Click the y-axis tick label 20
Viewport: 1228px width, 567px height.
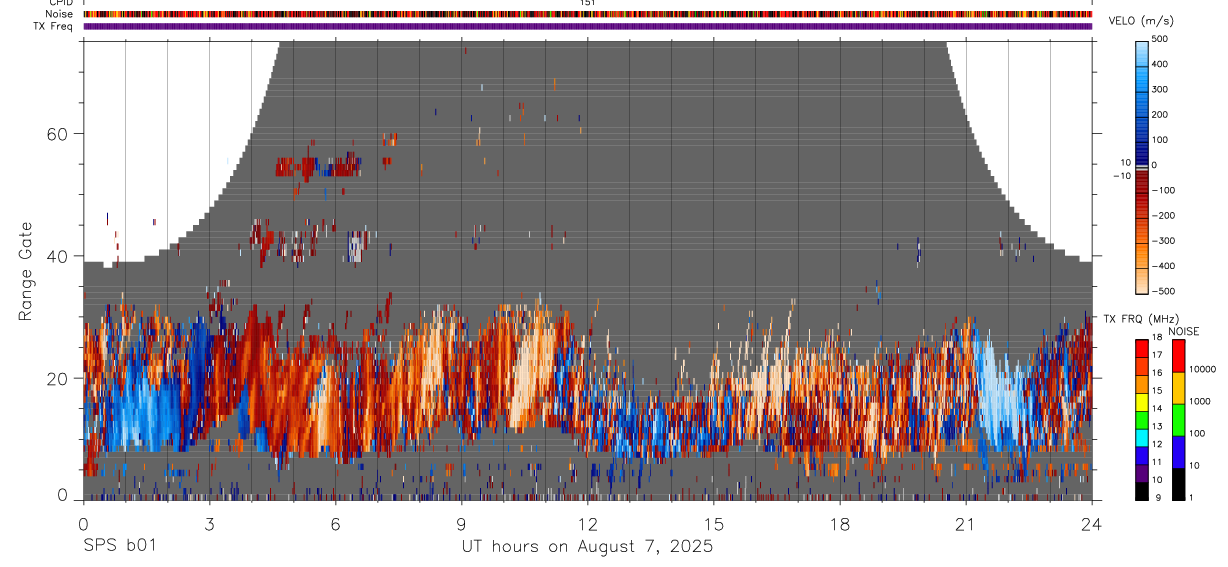pos(56,378)
